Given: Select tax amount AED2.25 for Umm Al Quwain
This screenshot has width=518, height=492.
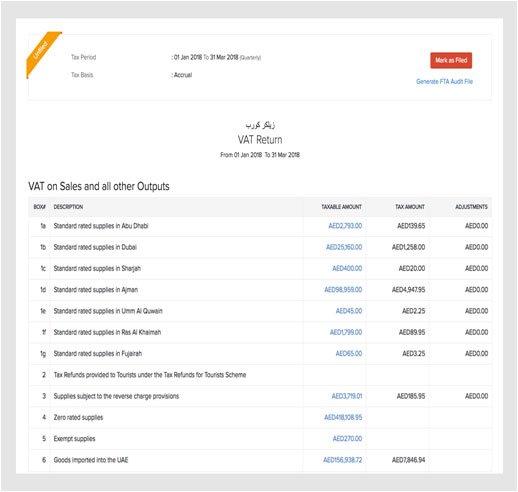Looking at the screenshot, I should (413, 311).
